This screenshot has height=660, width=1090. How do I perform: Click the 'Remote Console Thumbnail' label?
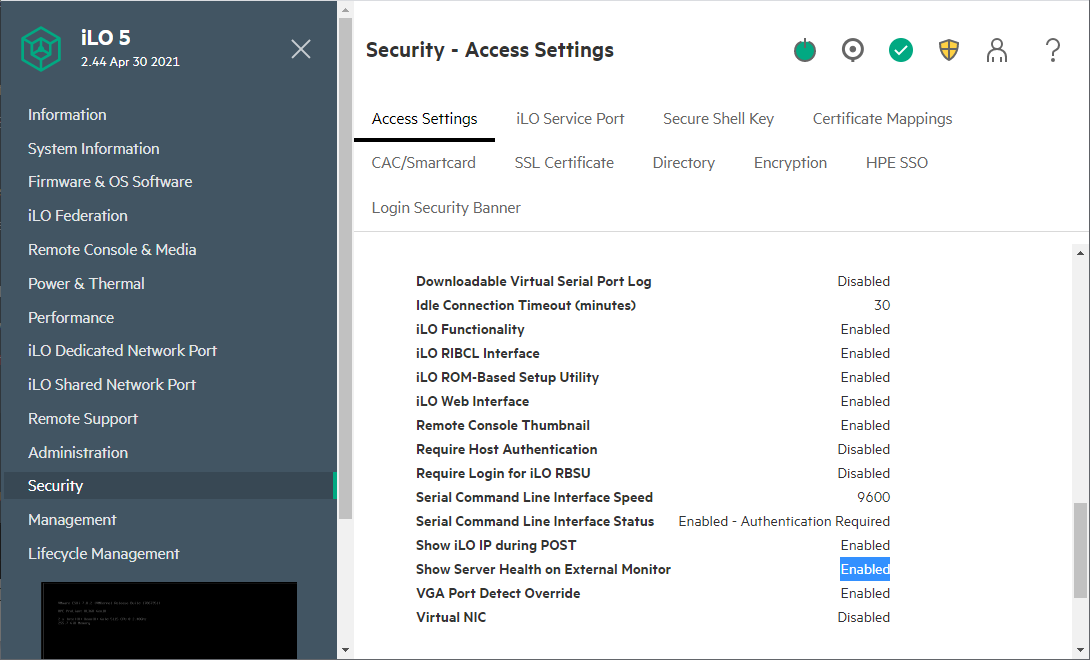tap(503, 426)
